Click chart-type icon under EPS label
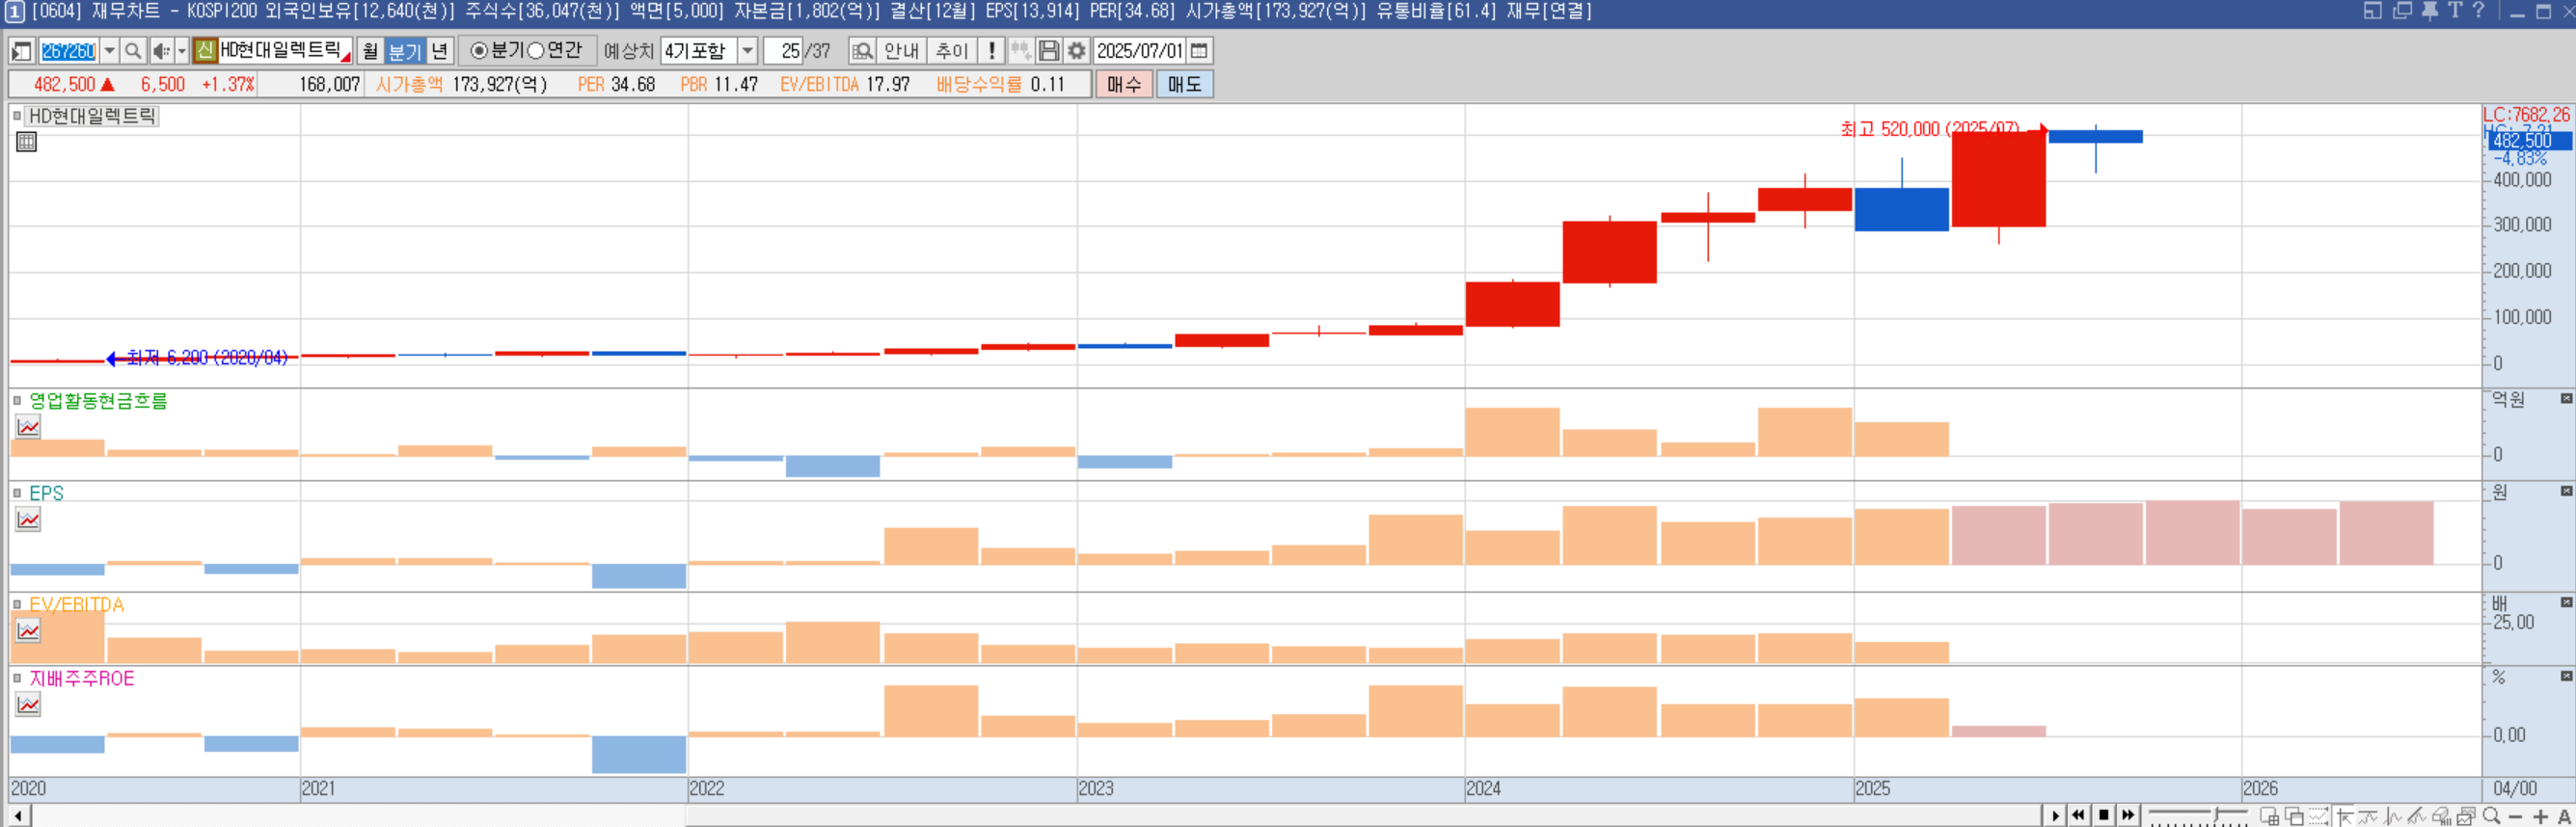Screen dimensions: 2576x827 pos(28,519)
